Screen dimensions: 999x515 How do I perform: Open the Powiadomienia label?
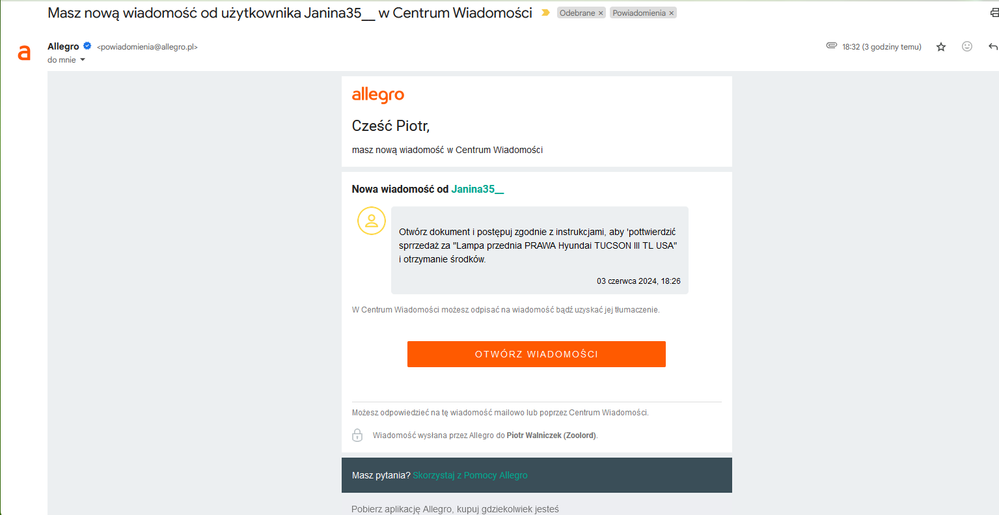[639, 13]
